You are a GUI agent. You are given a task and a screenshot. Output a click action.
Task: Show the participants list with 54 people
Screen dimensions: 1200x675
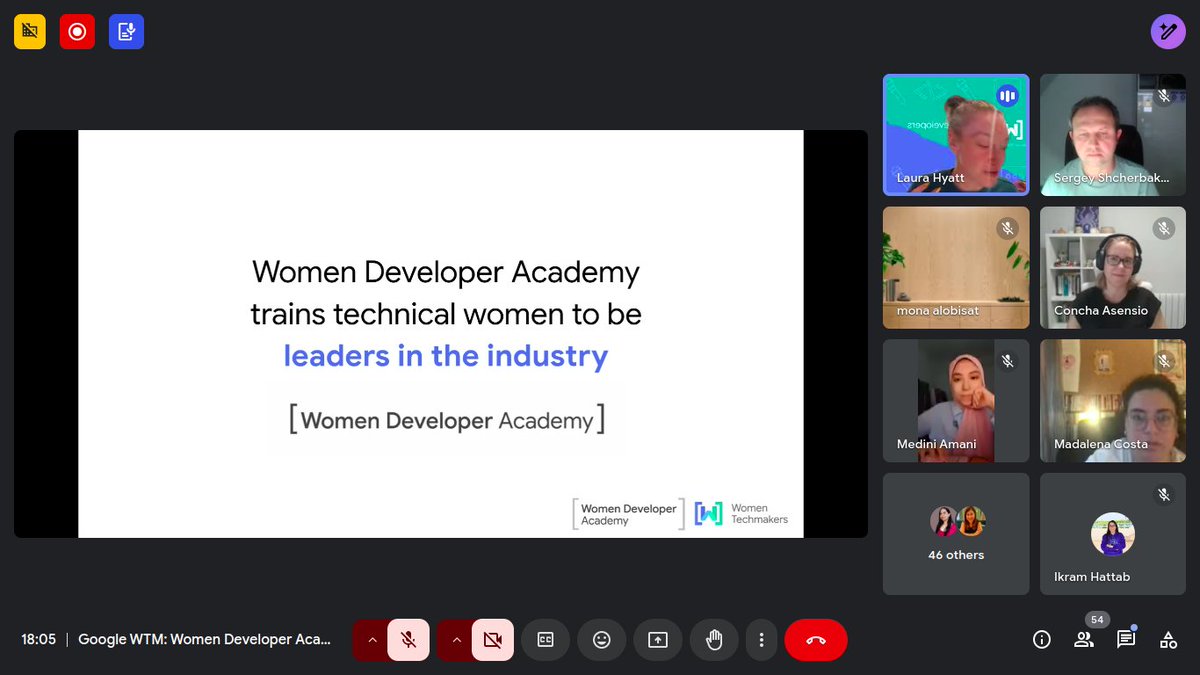(1083, 640)
